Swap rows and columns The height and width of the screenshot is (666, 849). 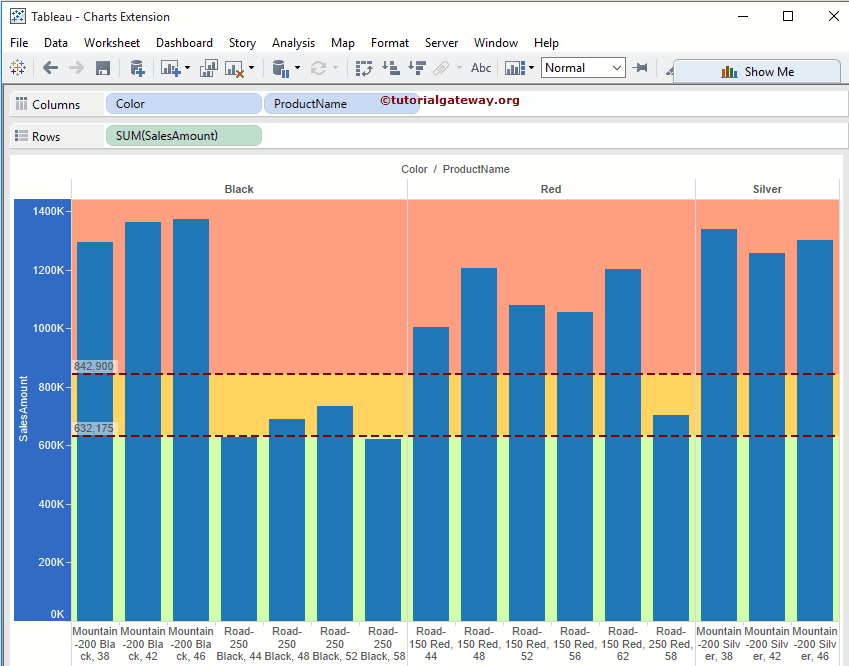(363, 68)
